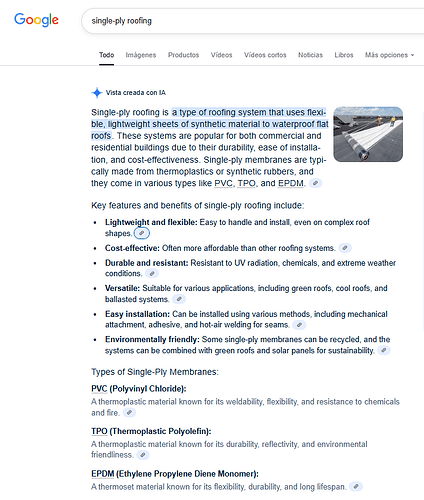Open the Noticias tab
The height and width of the screenshot is (500, 424).
(310, 55)
